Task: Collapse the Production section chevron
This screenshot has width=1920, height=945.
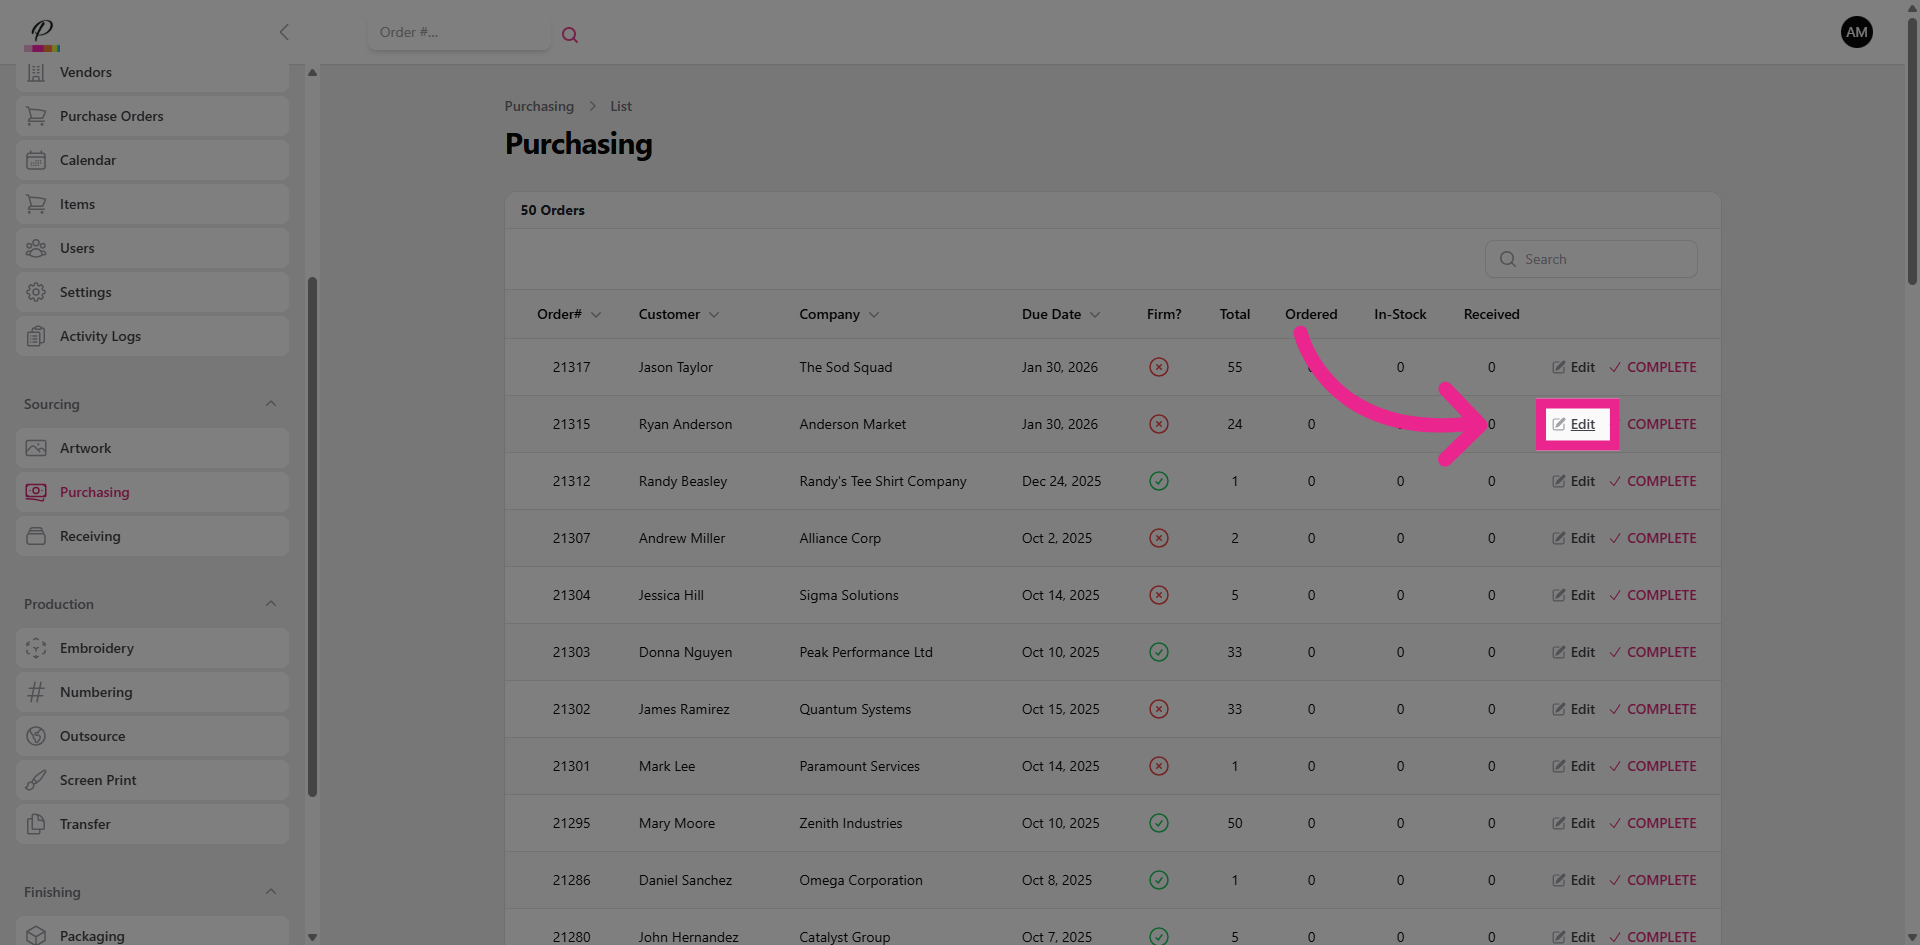Action: (x=271, y=604)
